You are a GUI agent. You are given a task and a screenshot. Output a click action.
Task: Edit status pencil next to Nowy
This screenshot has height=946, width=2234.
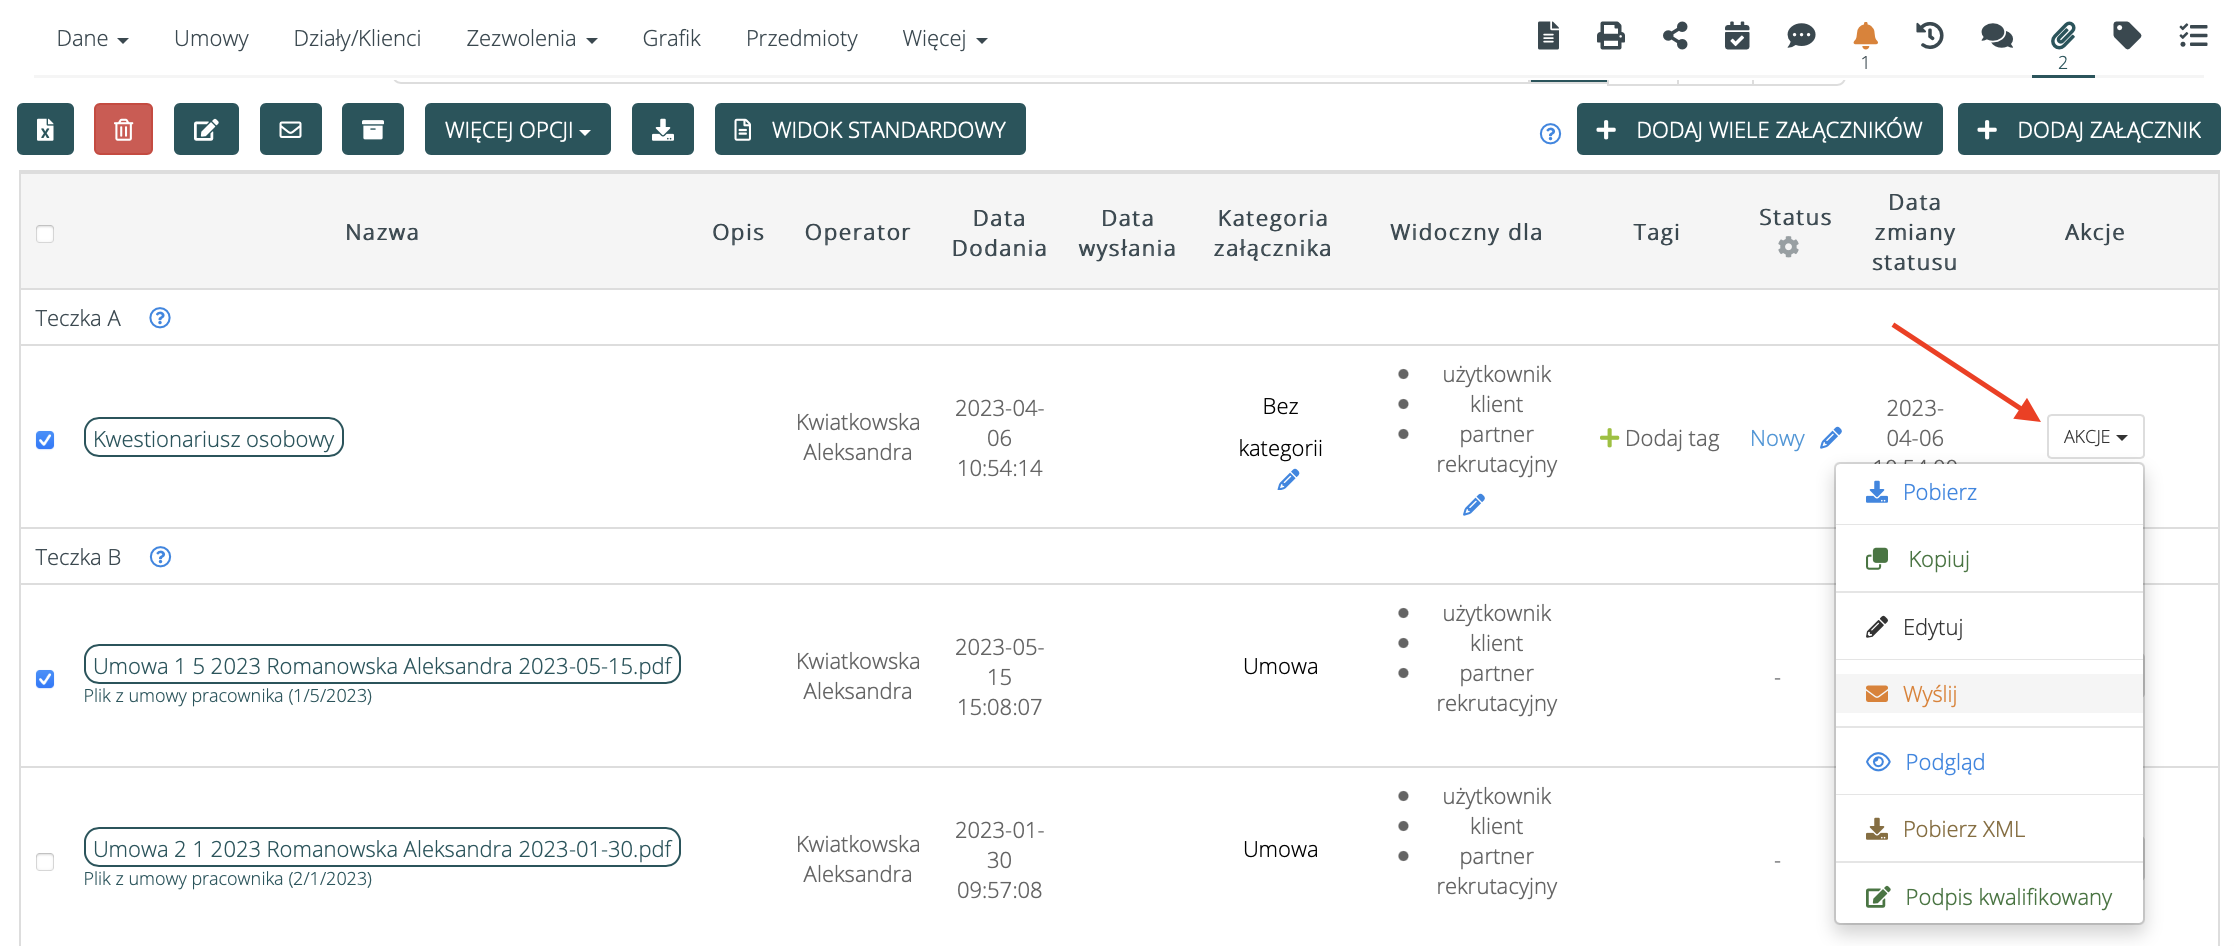click(x=1831, y=438)
